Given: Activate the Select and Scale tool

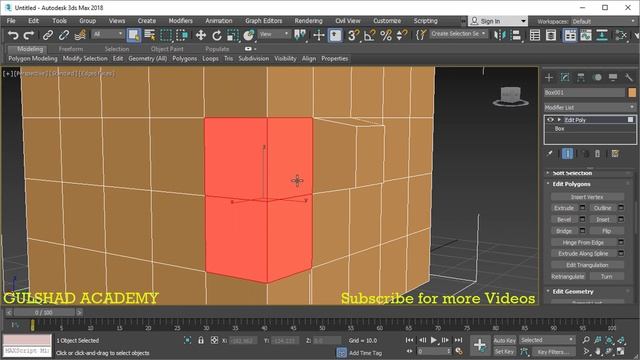Looking at the screenshot, I should pyautogui.click(x=233, y=35).
